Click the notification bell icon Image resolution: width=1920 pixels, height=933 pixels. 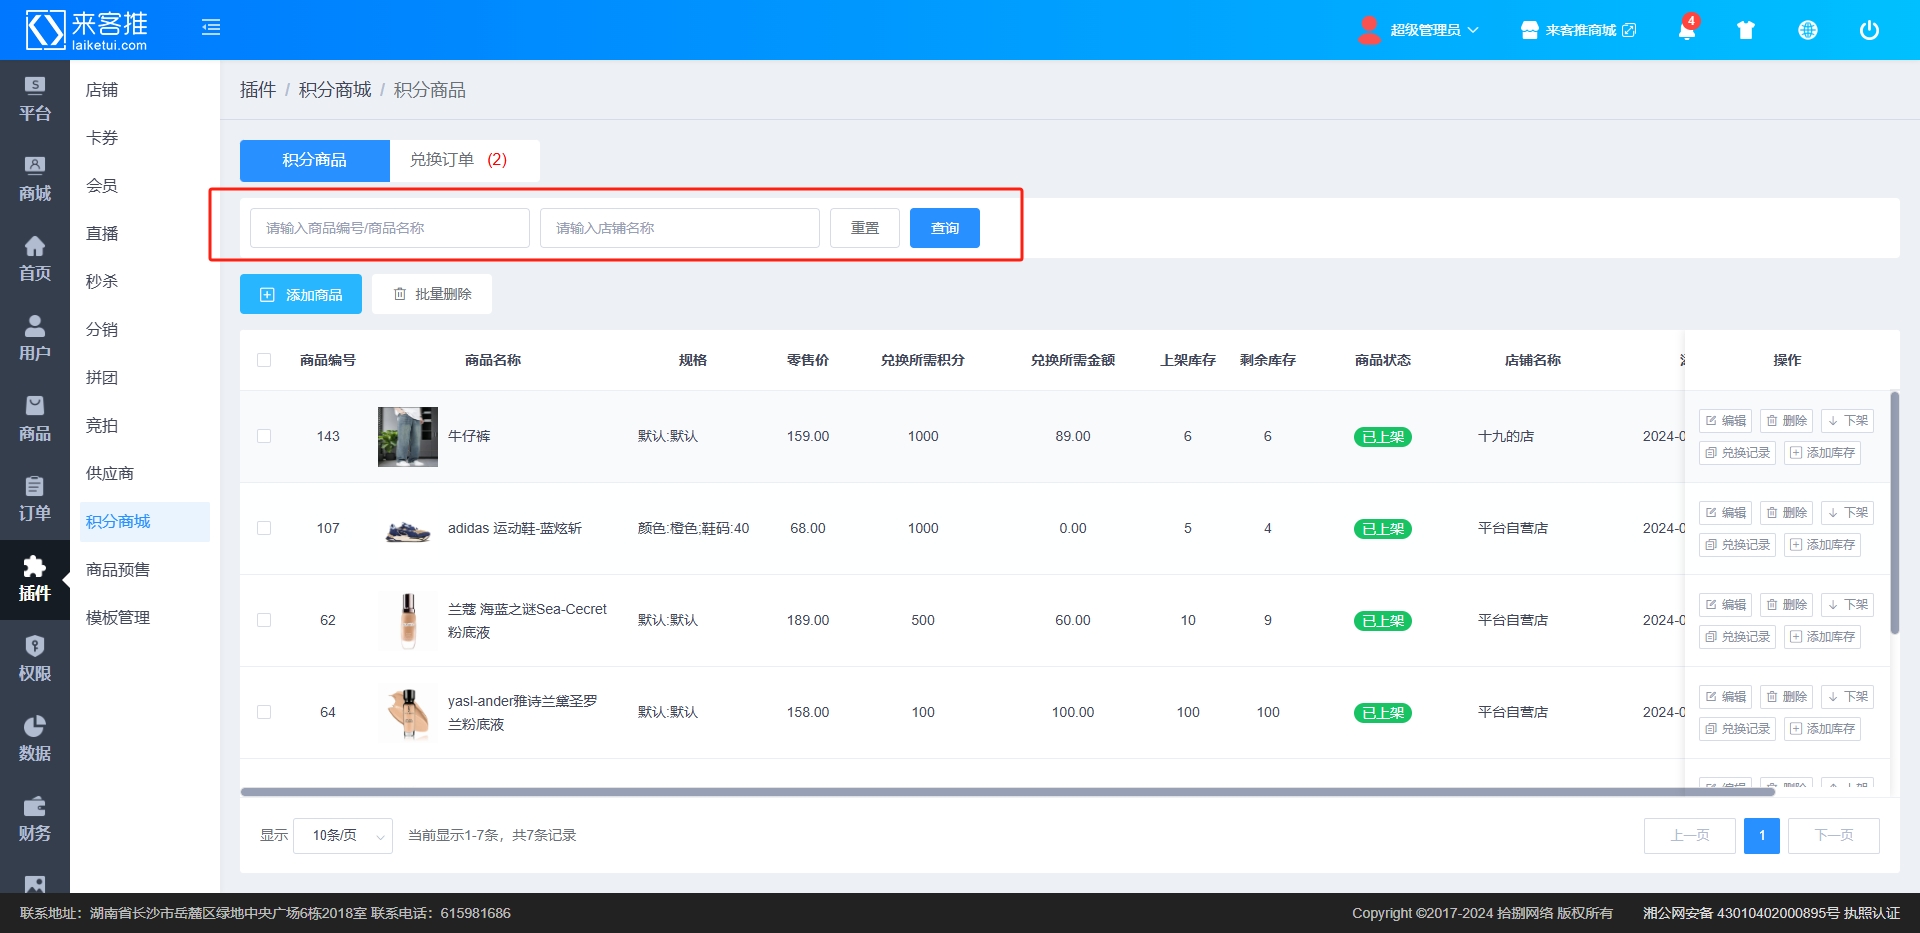pyautogui.click(x=1686, y=30)
